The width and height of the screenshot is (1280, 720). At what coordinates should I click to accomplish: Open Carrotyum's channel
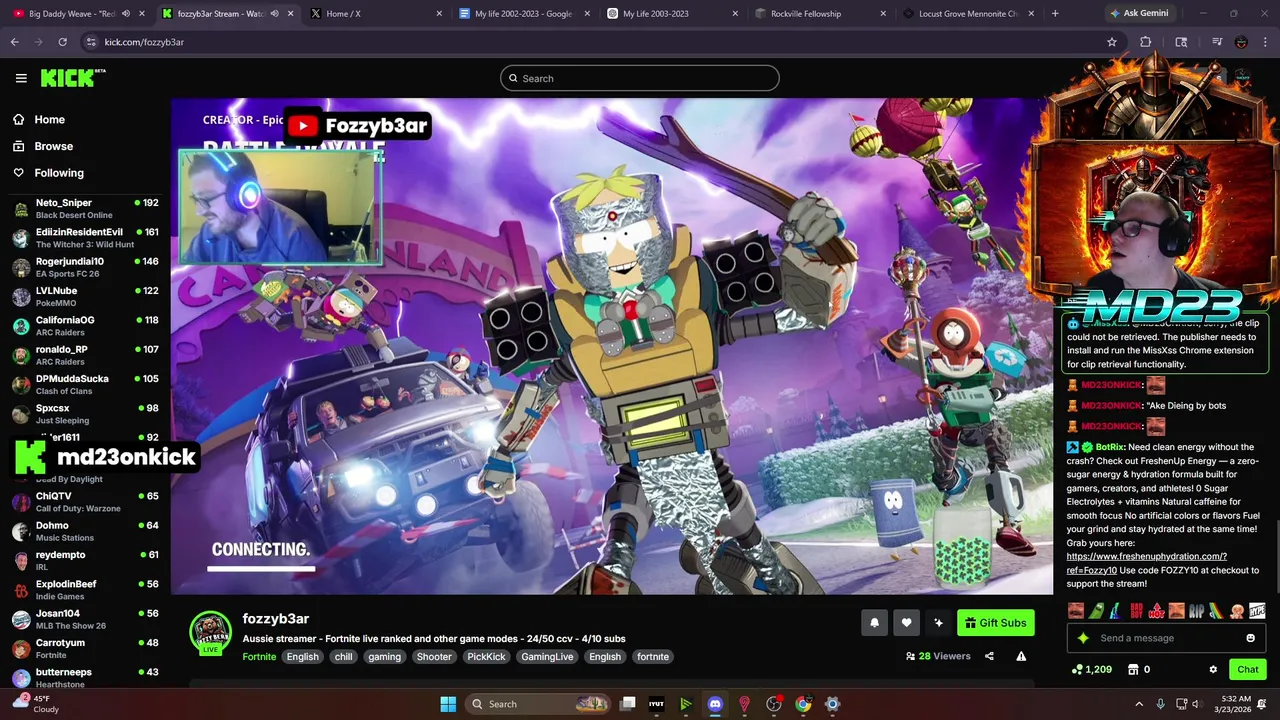(85, 649)
